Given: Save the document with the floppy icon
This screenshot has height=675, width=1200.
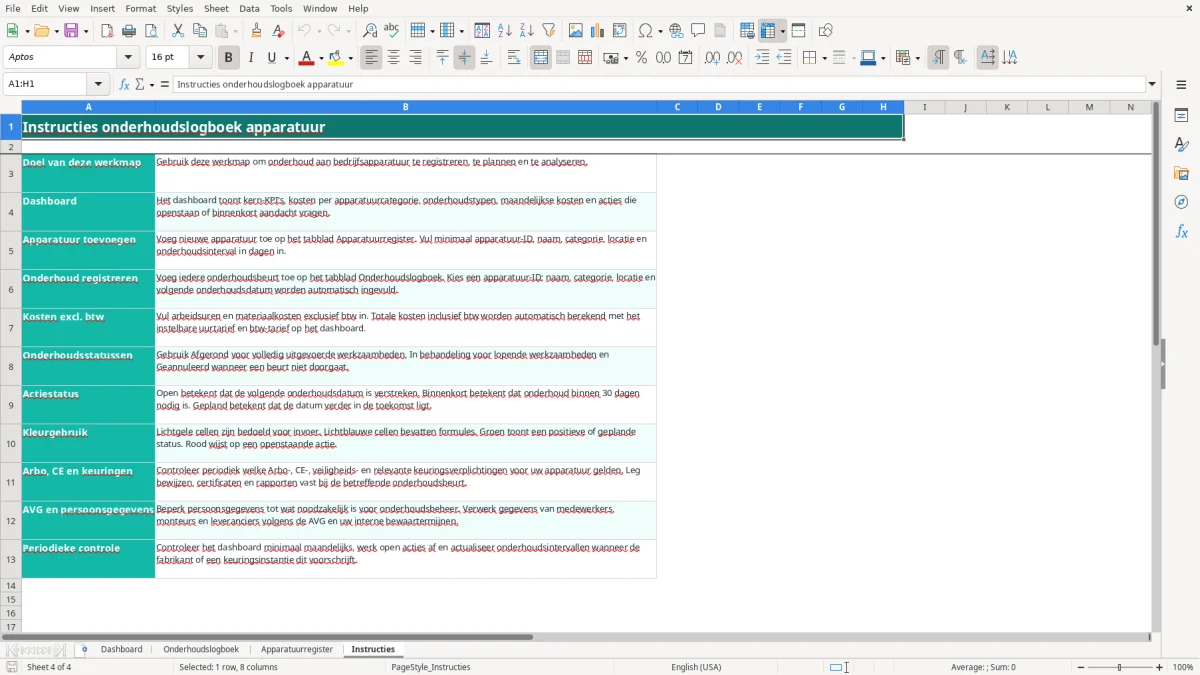Looking at the screenshot, I should pos(71,31).
